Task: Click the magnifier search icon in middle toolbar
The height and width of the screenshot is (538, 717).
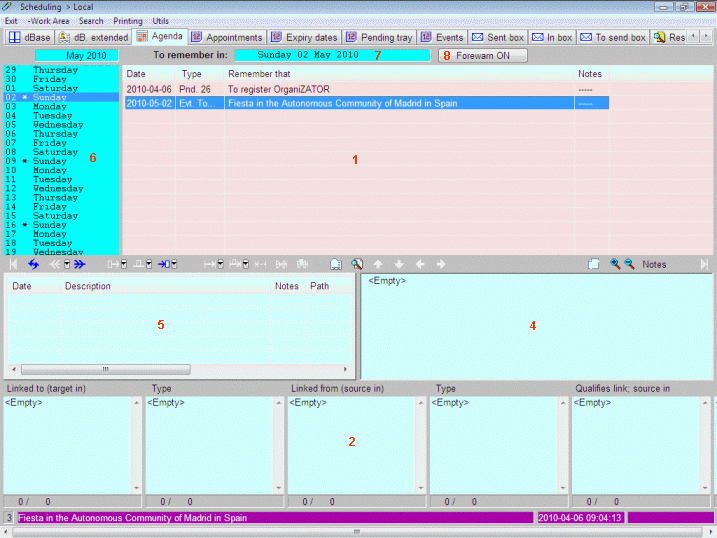Action: click(x=356, y=264)
